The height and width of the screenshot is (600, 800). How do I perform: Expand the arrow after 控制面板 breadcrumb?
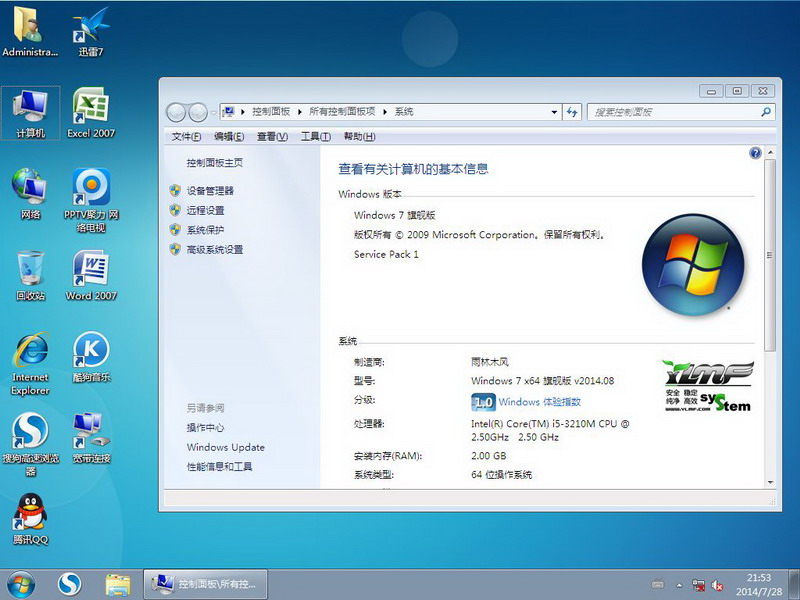tap(300, 112)
